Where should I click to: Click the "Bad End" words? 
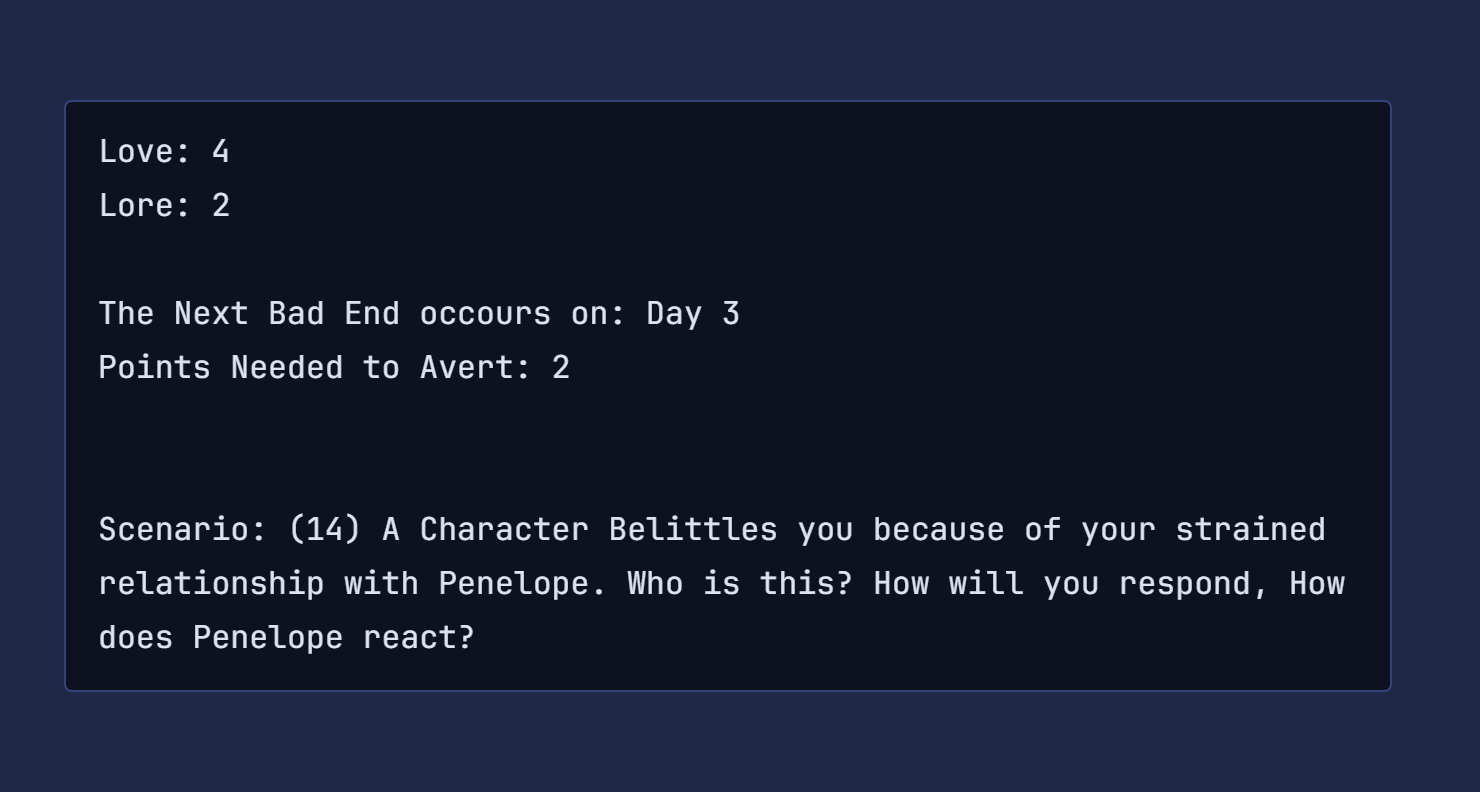point(334,314)
